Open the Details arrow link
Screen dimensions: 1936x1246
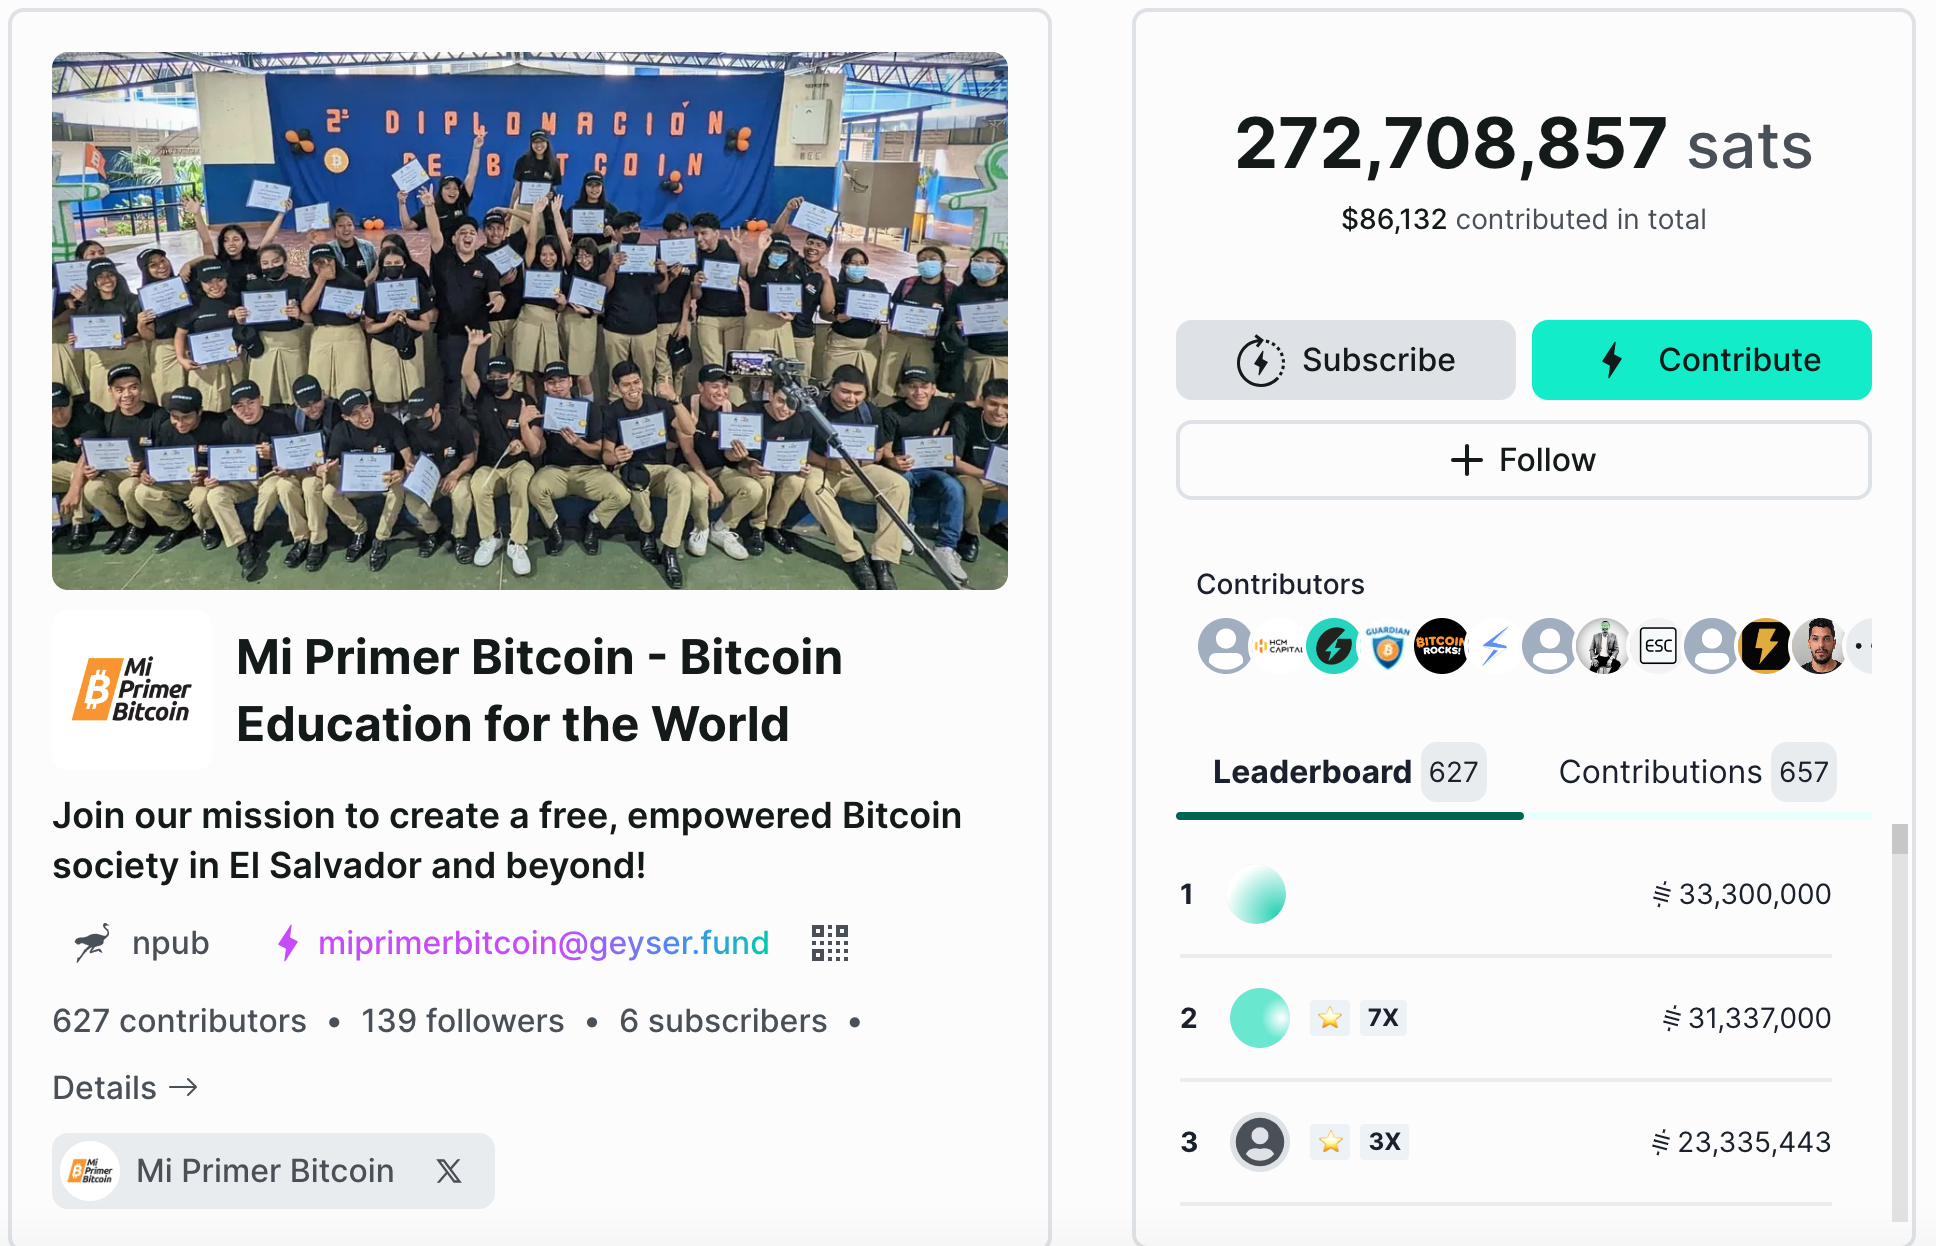tap(125, 1087)
